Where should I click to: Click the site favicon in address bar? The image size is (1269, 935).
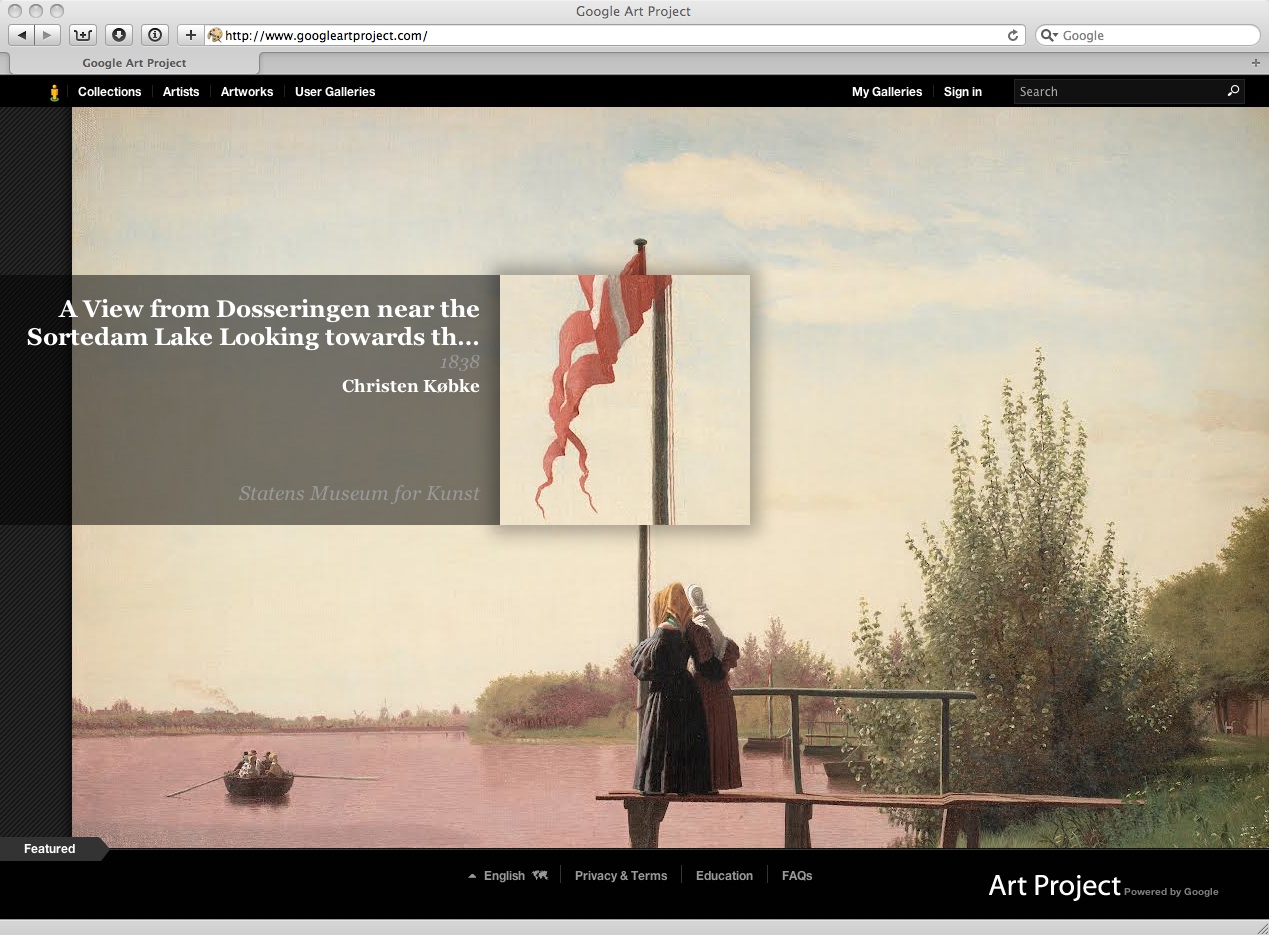click(x=214, y=35)
